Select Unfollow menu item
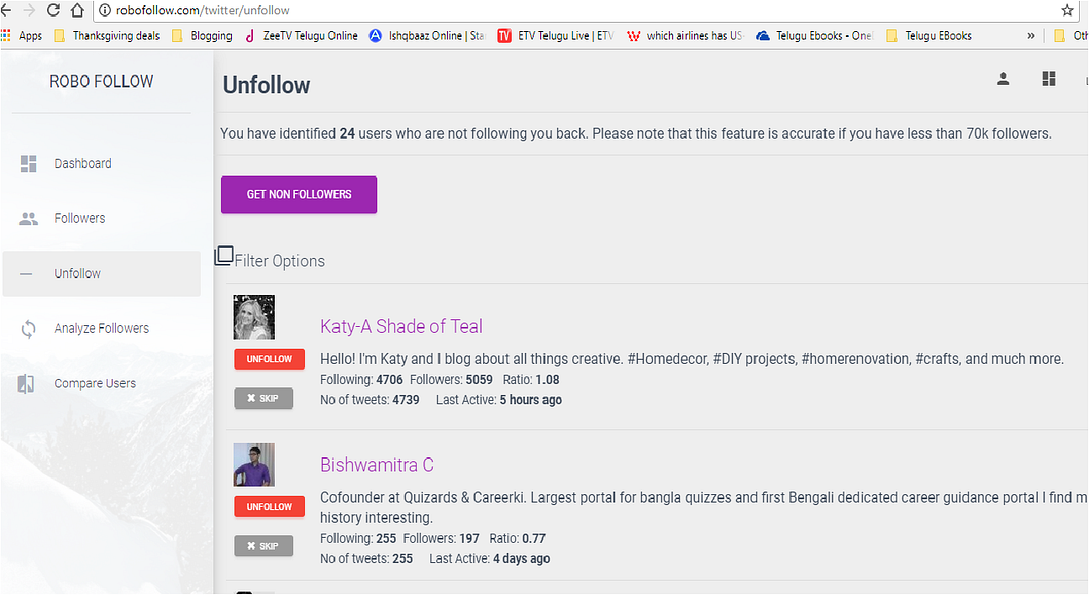 coord(101,274)
